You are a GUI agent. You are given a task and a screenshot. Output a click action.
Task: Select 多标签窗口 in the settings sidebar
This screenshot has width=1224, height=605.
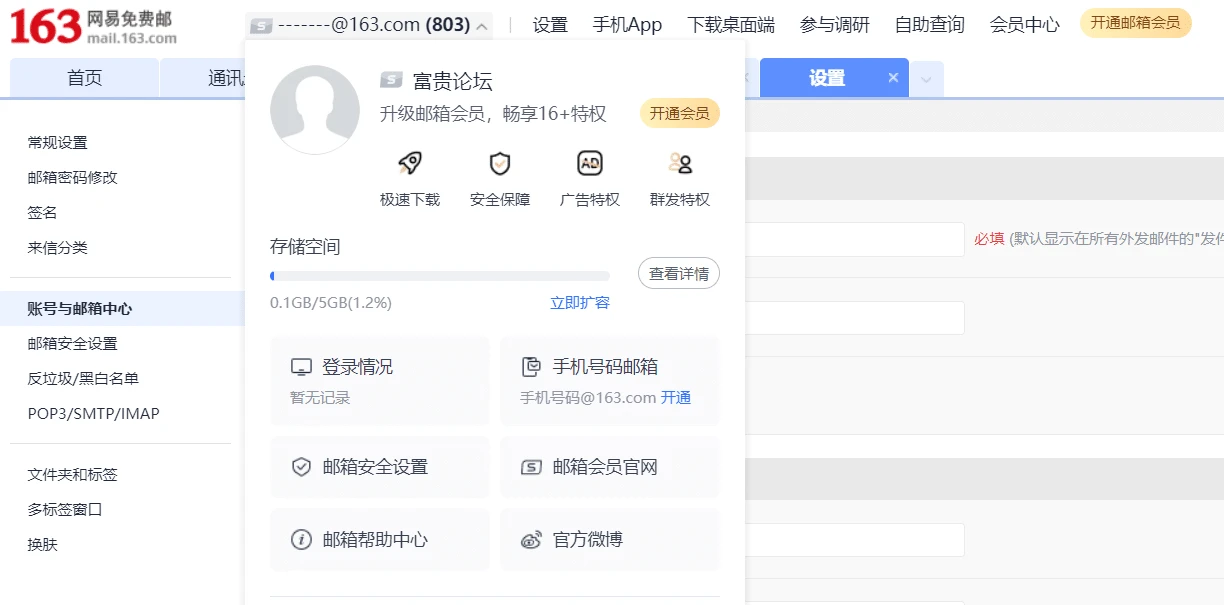(65, 510)
